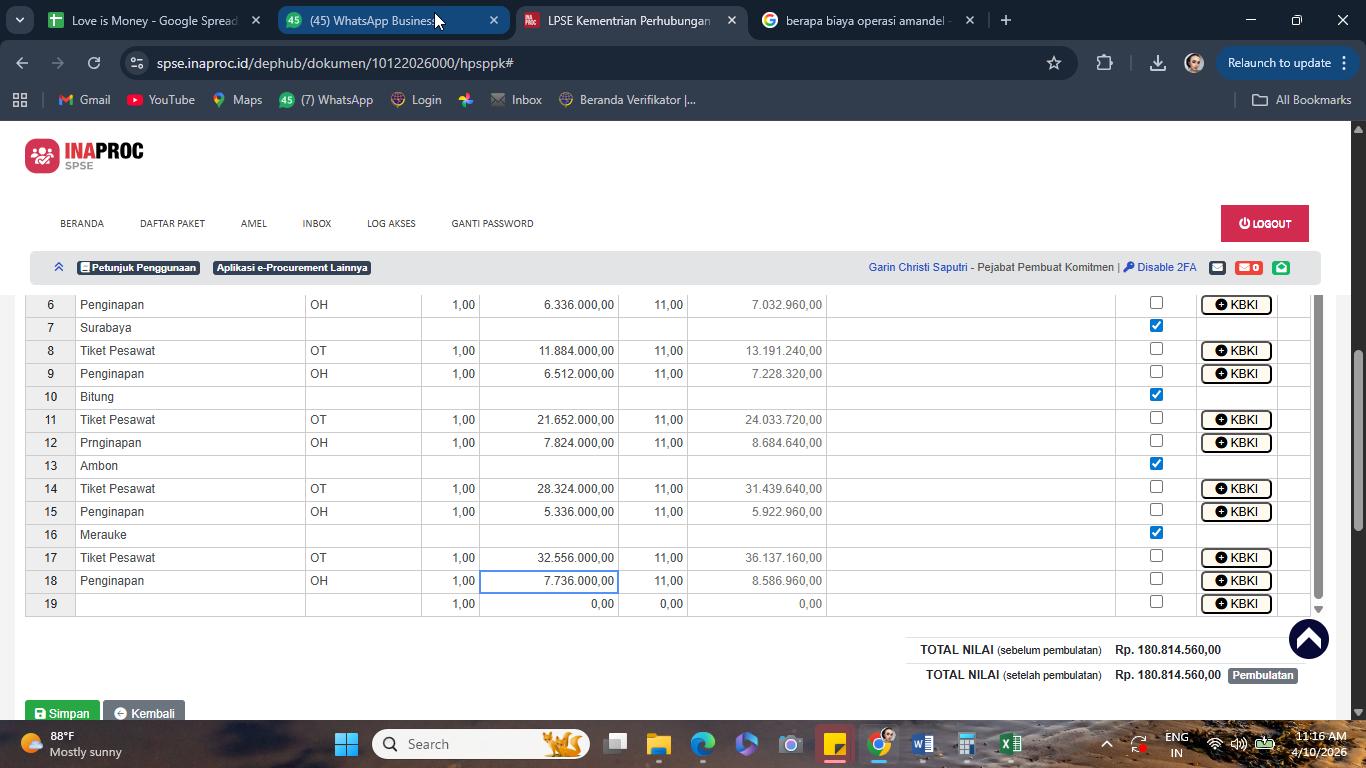Image resolution: width=1366 pixels, height=768 pixels.
Task: Open Maps bookmark
Action: coord(237,100)
